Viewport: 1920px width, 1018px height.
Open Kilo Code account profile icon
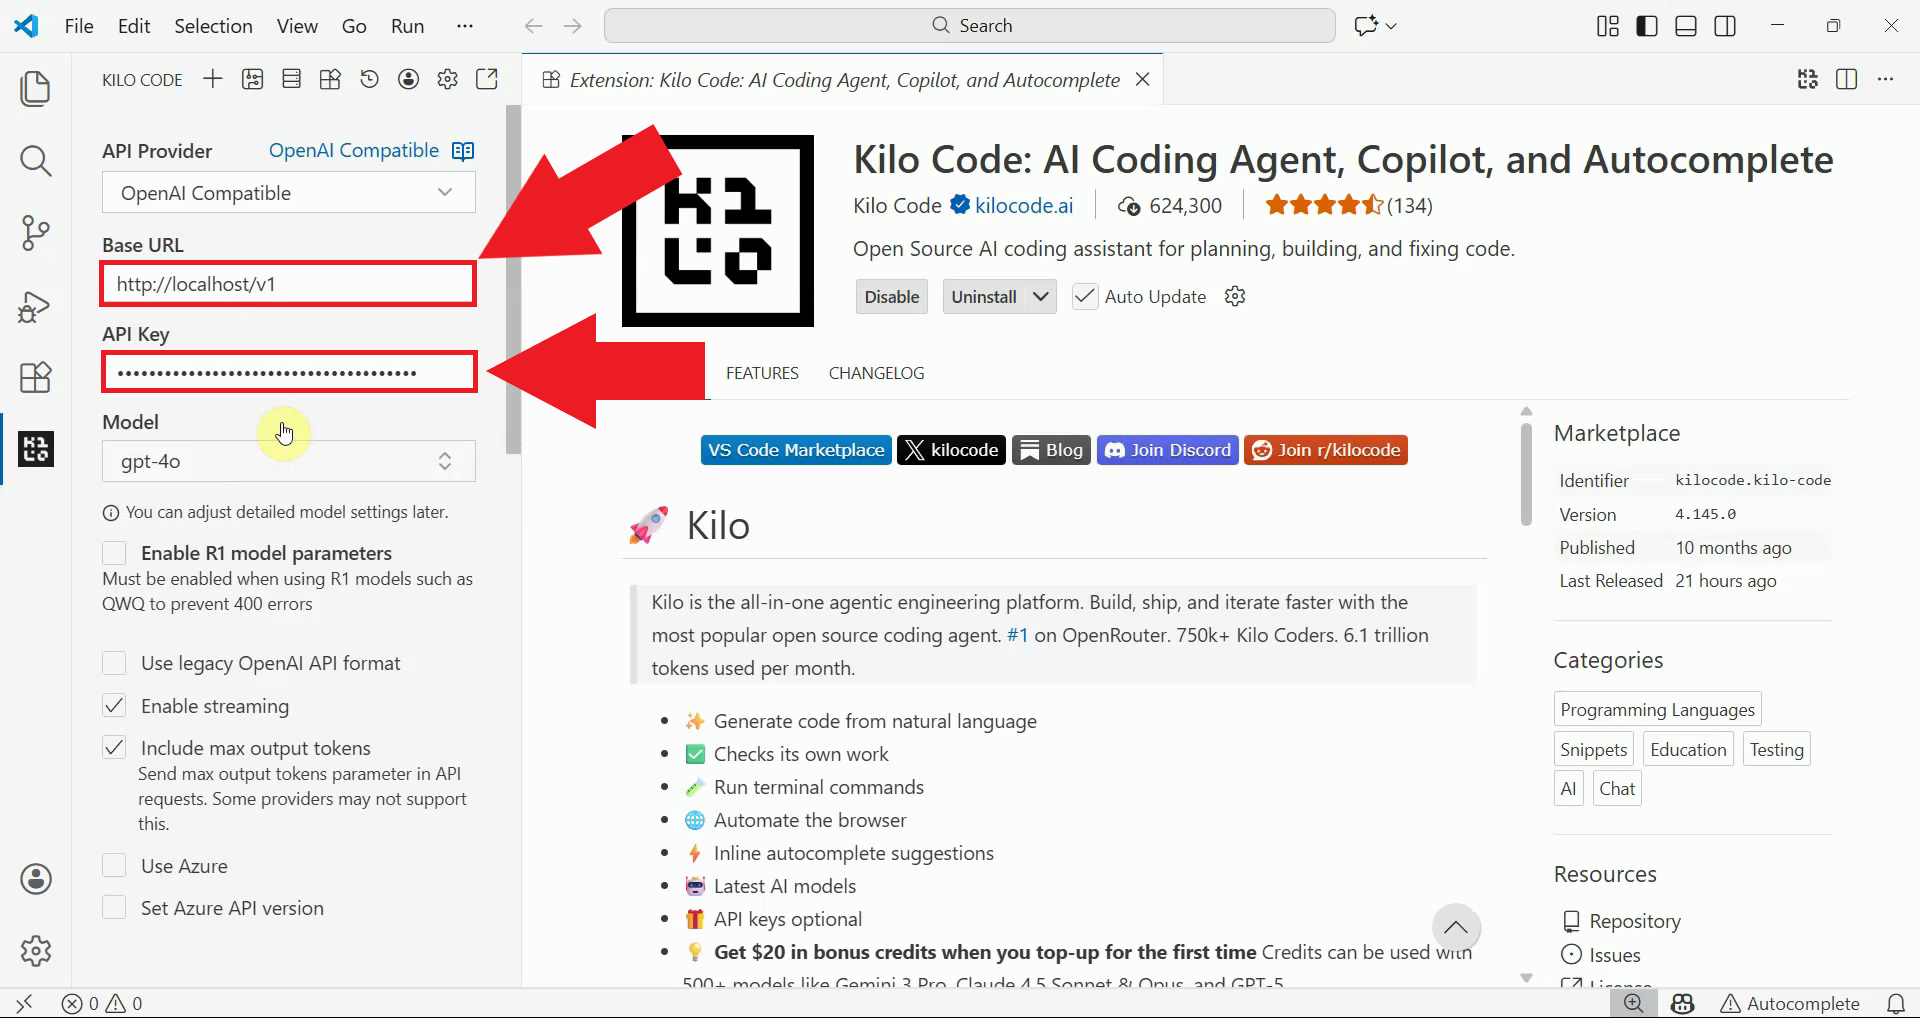pos(408,79)
